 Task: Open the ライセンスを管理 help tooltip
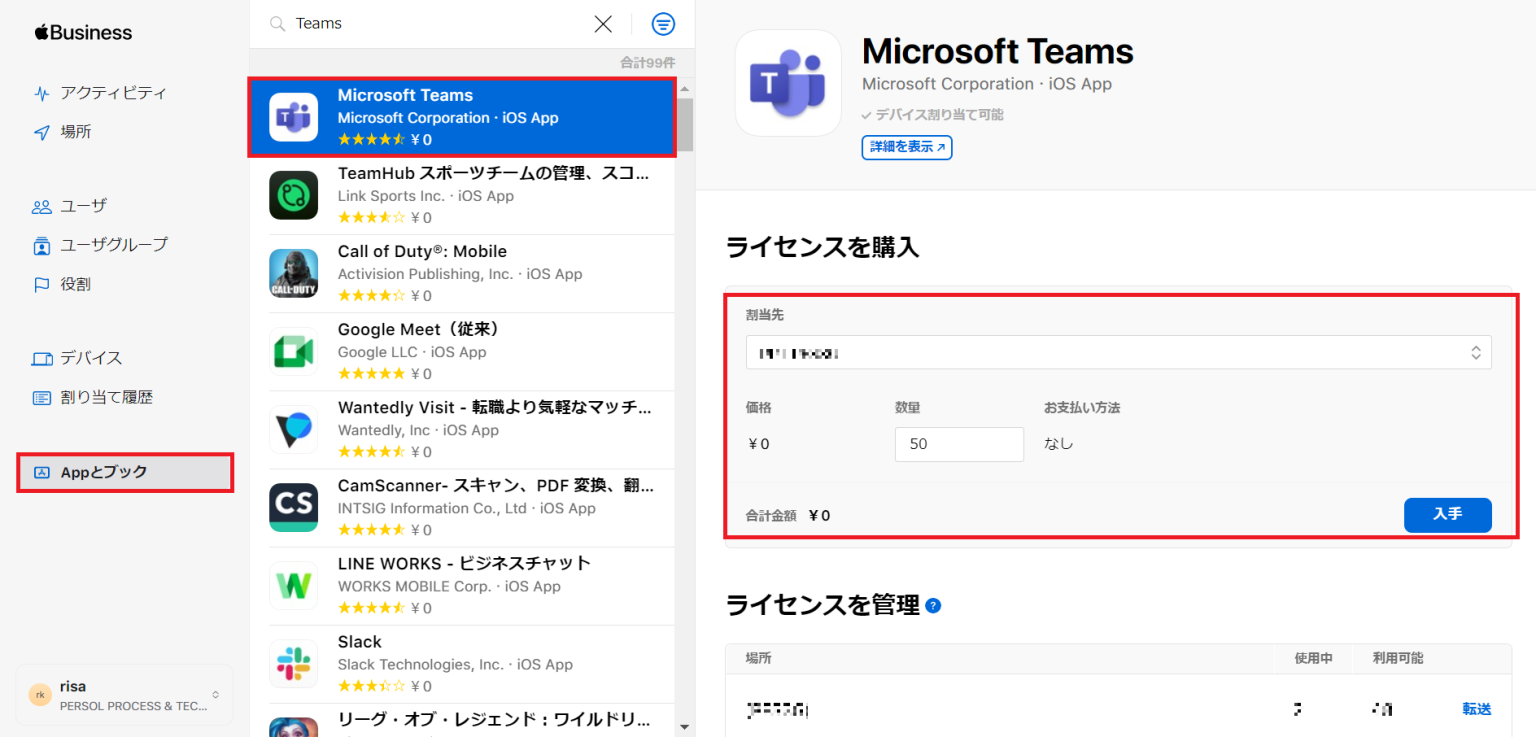click(x=934, y=605)
